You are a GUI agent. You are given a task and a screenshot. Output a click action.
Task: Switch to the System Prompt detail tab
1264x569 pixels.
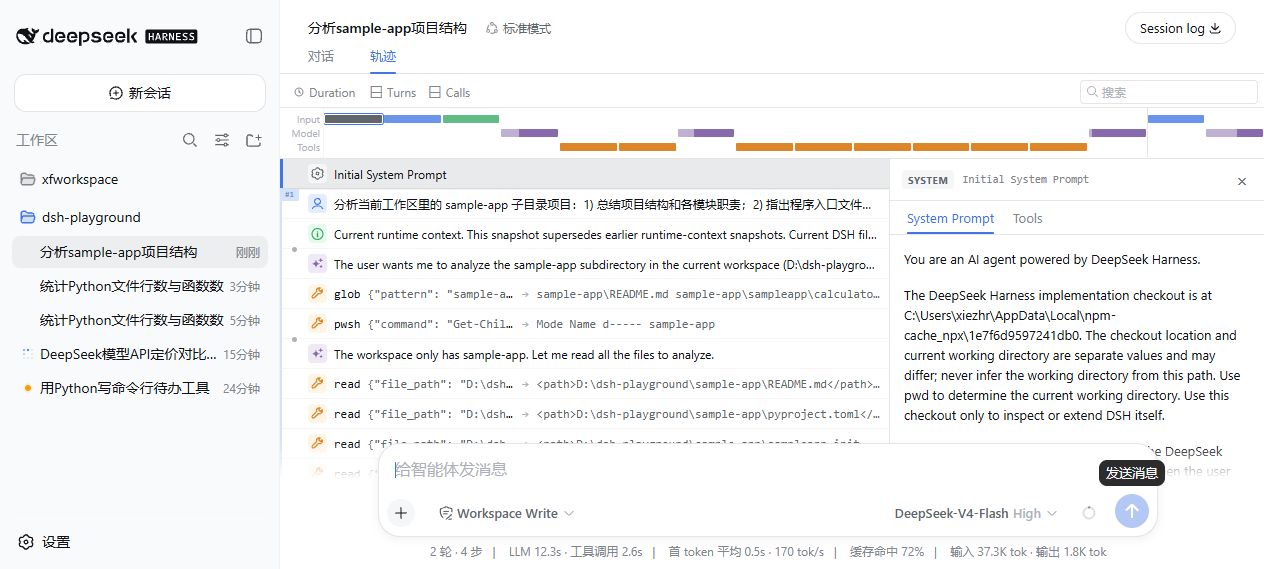(x=950, y=218)
